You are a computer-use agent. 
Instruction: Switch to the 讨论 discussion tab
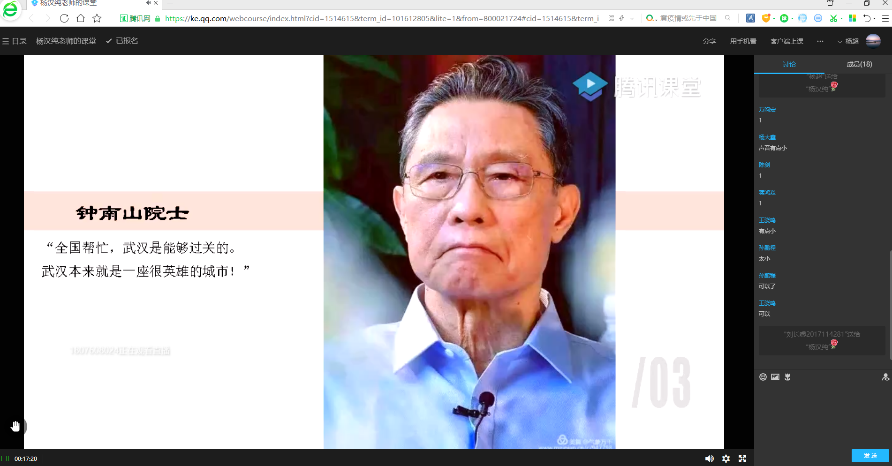coord(789,64)
